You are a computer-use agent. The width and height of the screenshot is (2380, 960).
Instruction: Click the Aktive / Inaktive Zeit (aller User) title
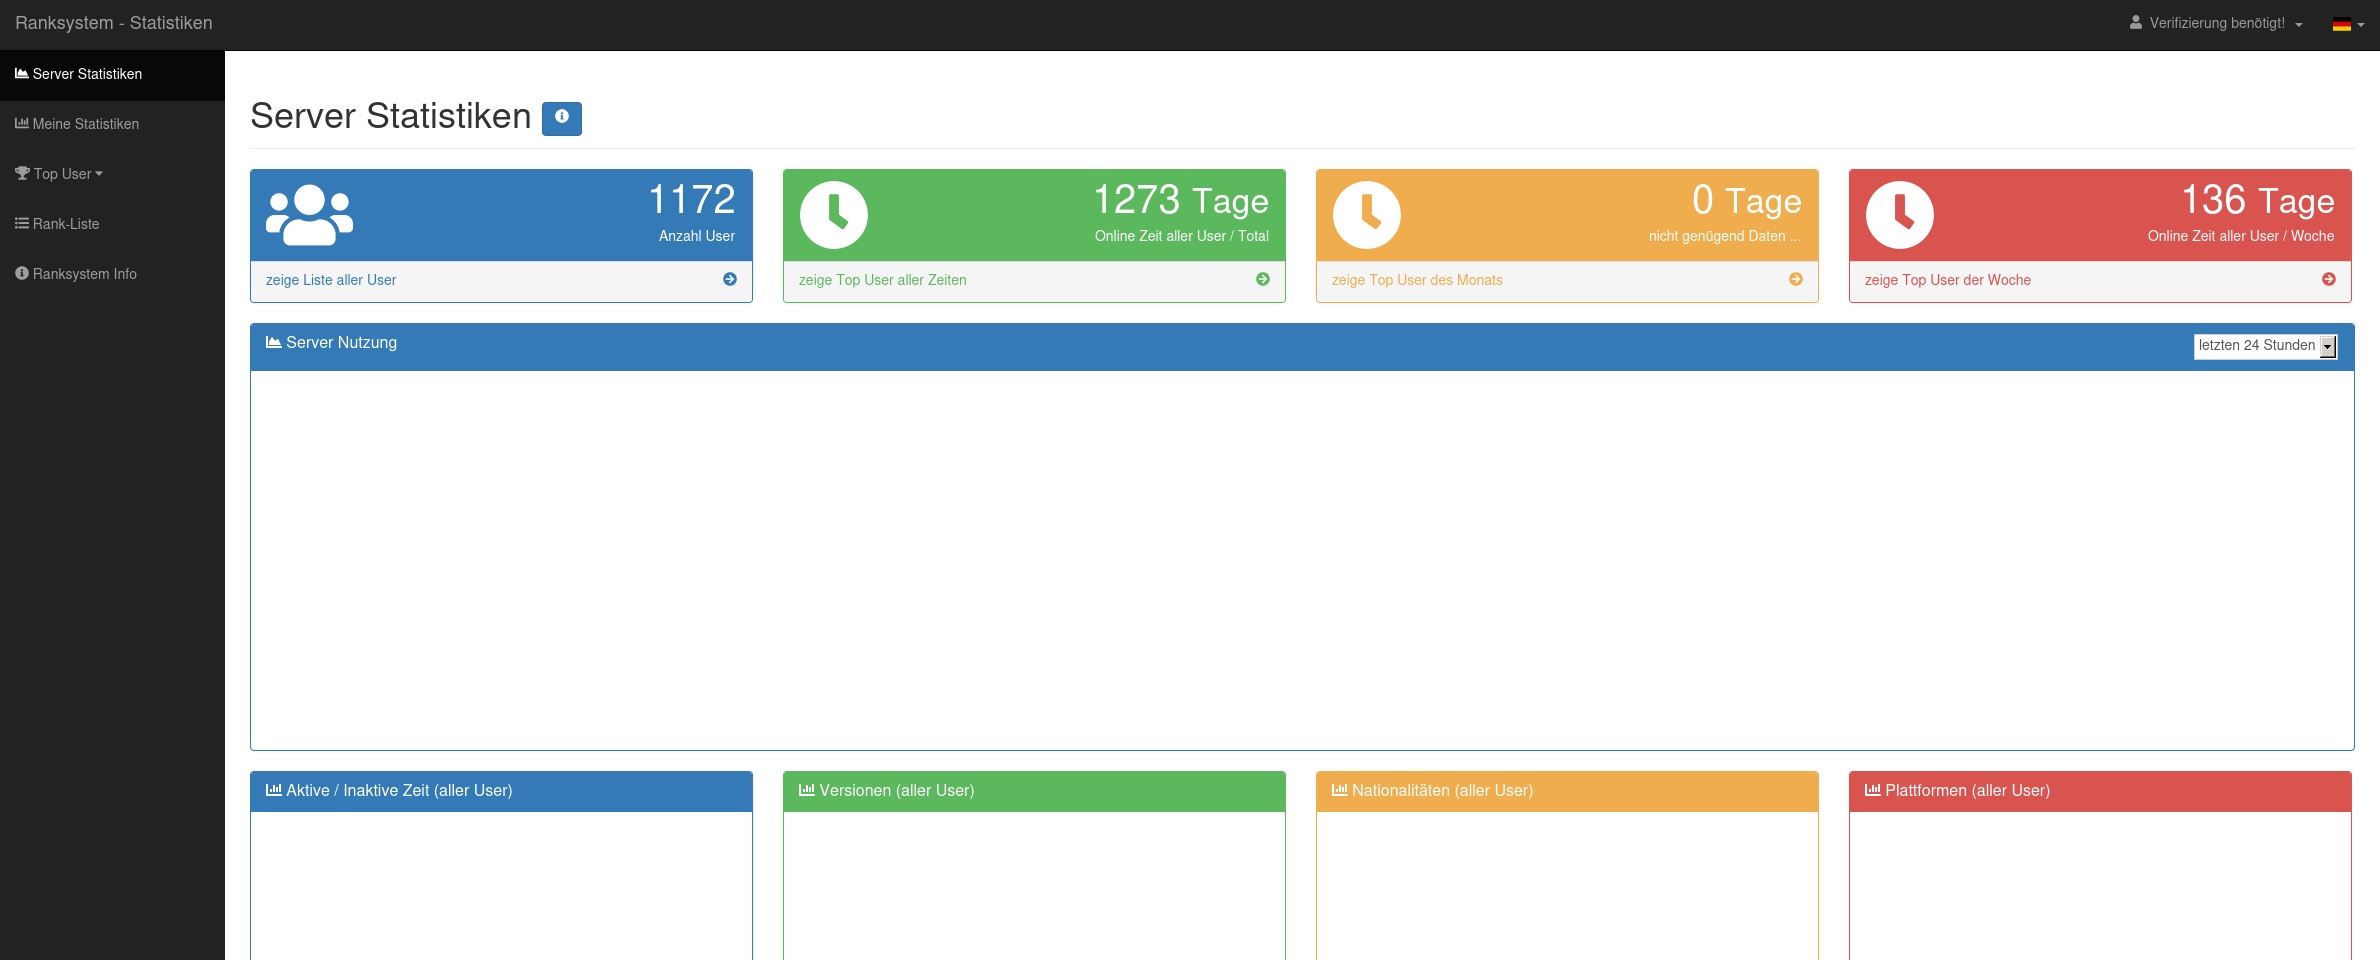[399, 791]
